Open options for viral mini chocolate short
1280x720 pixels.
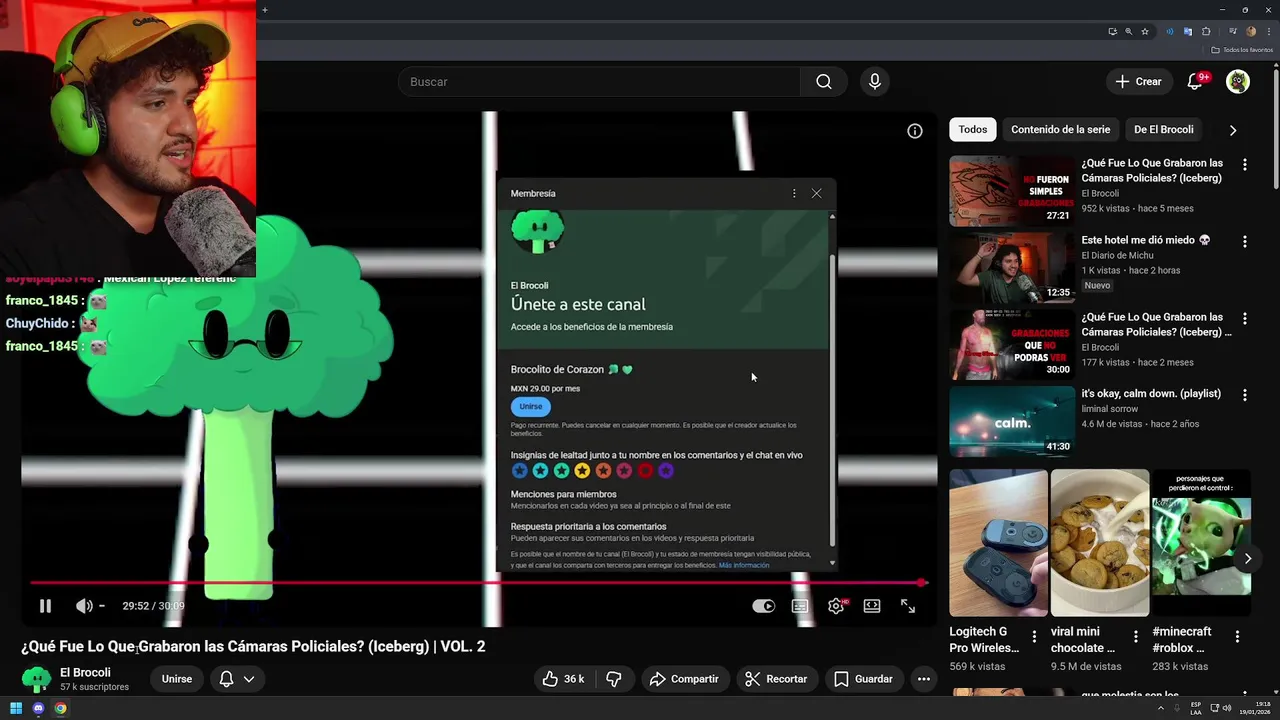[1135, 636]
